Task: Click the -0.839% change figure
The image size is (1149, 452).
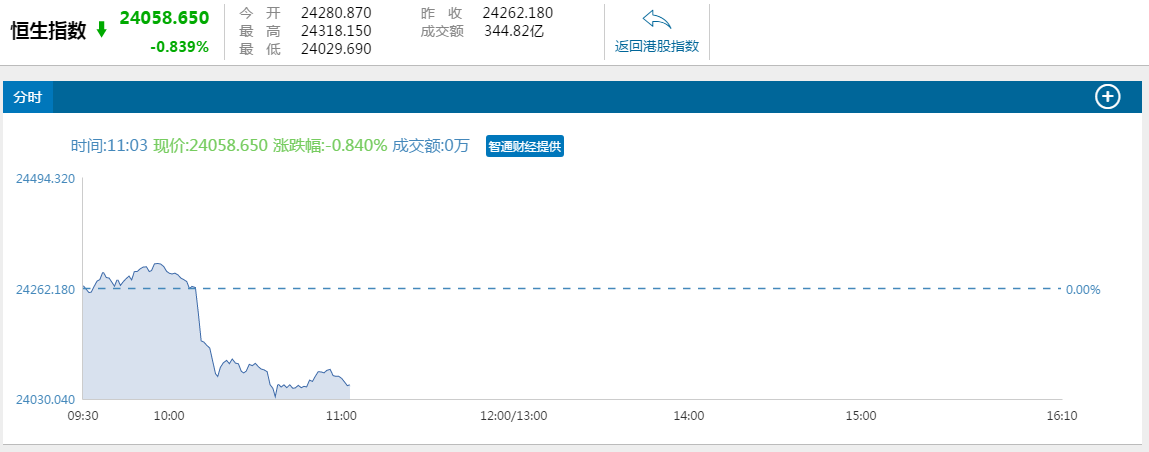Action: click(x=179, y=46)
